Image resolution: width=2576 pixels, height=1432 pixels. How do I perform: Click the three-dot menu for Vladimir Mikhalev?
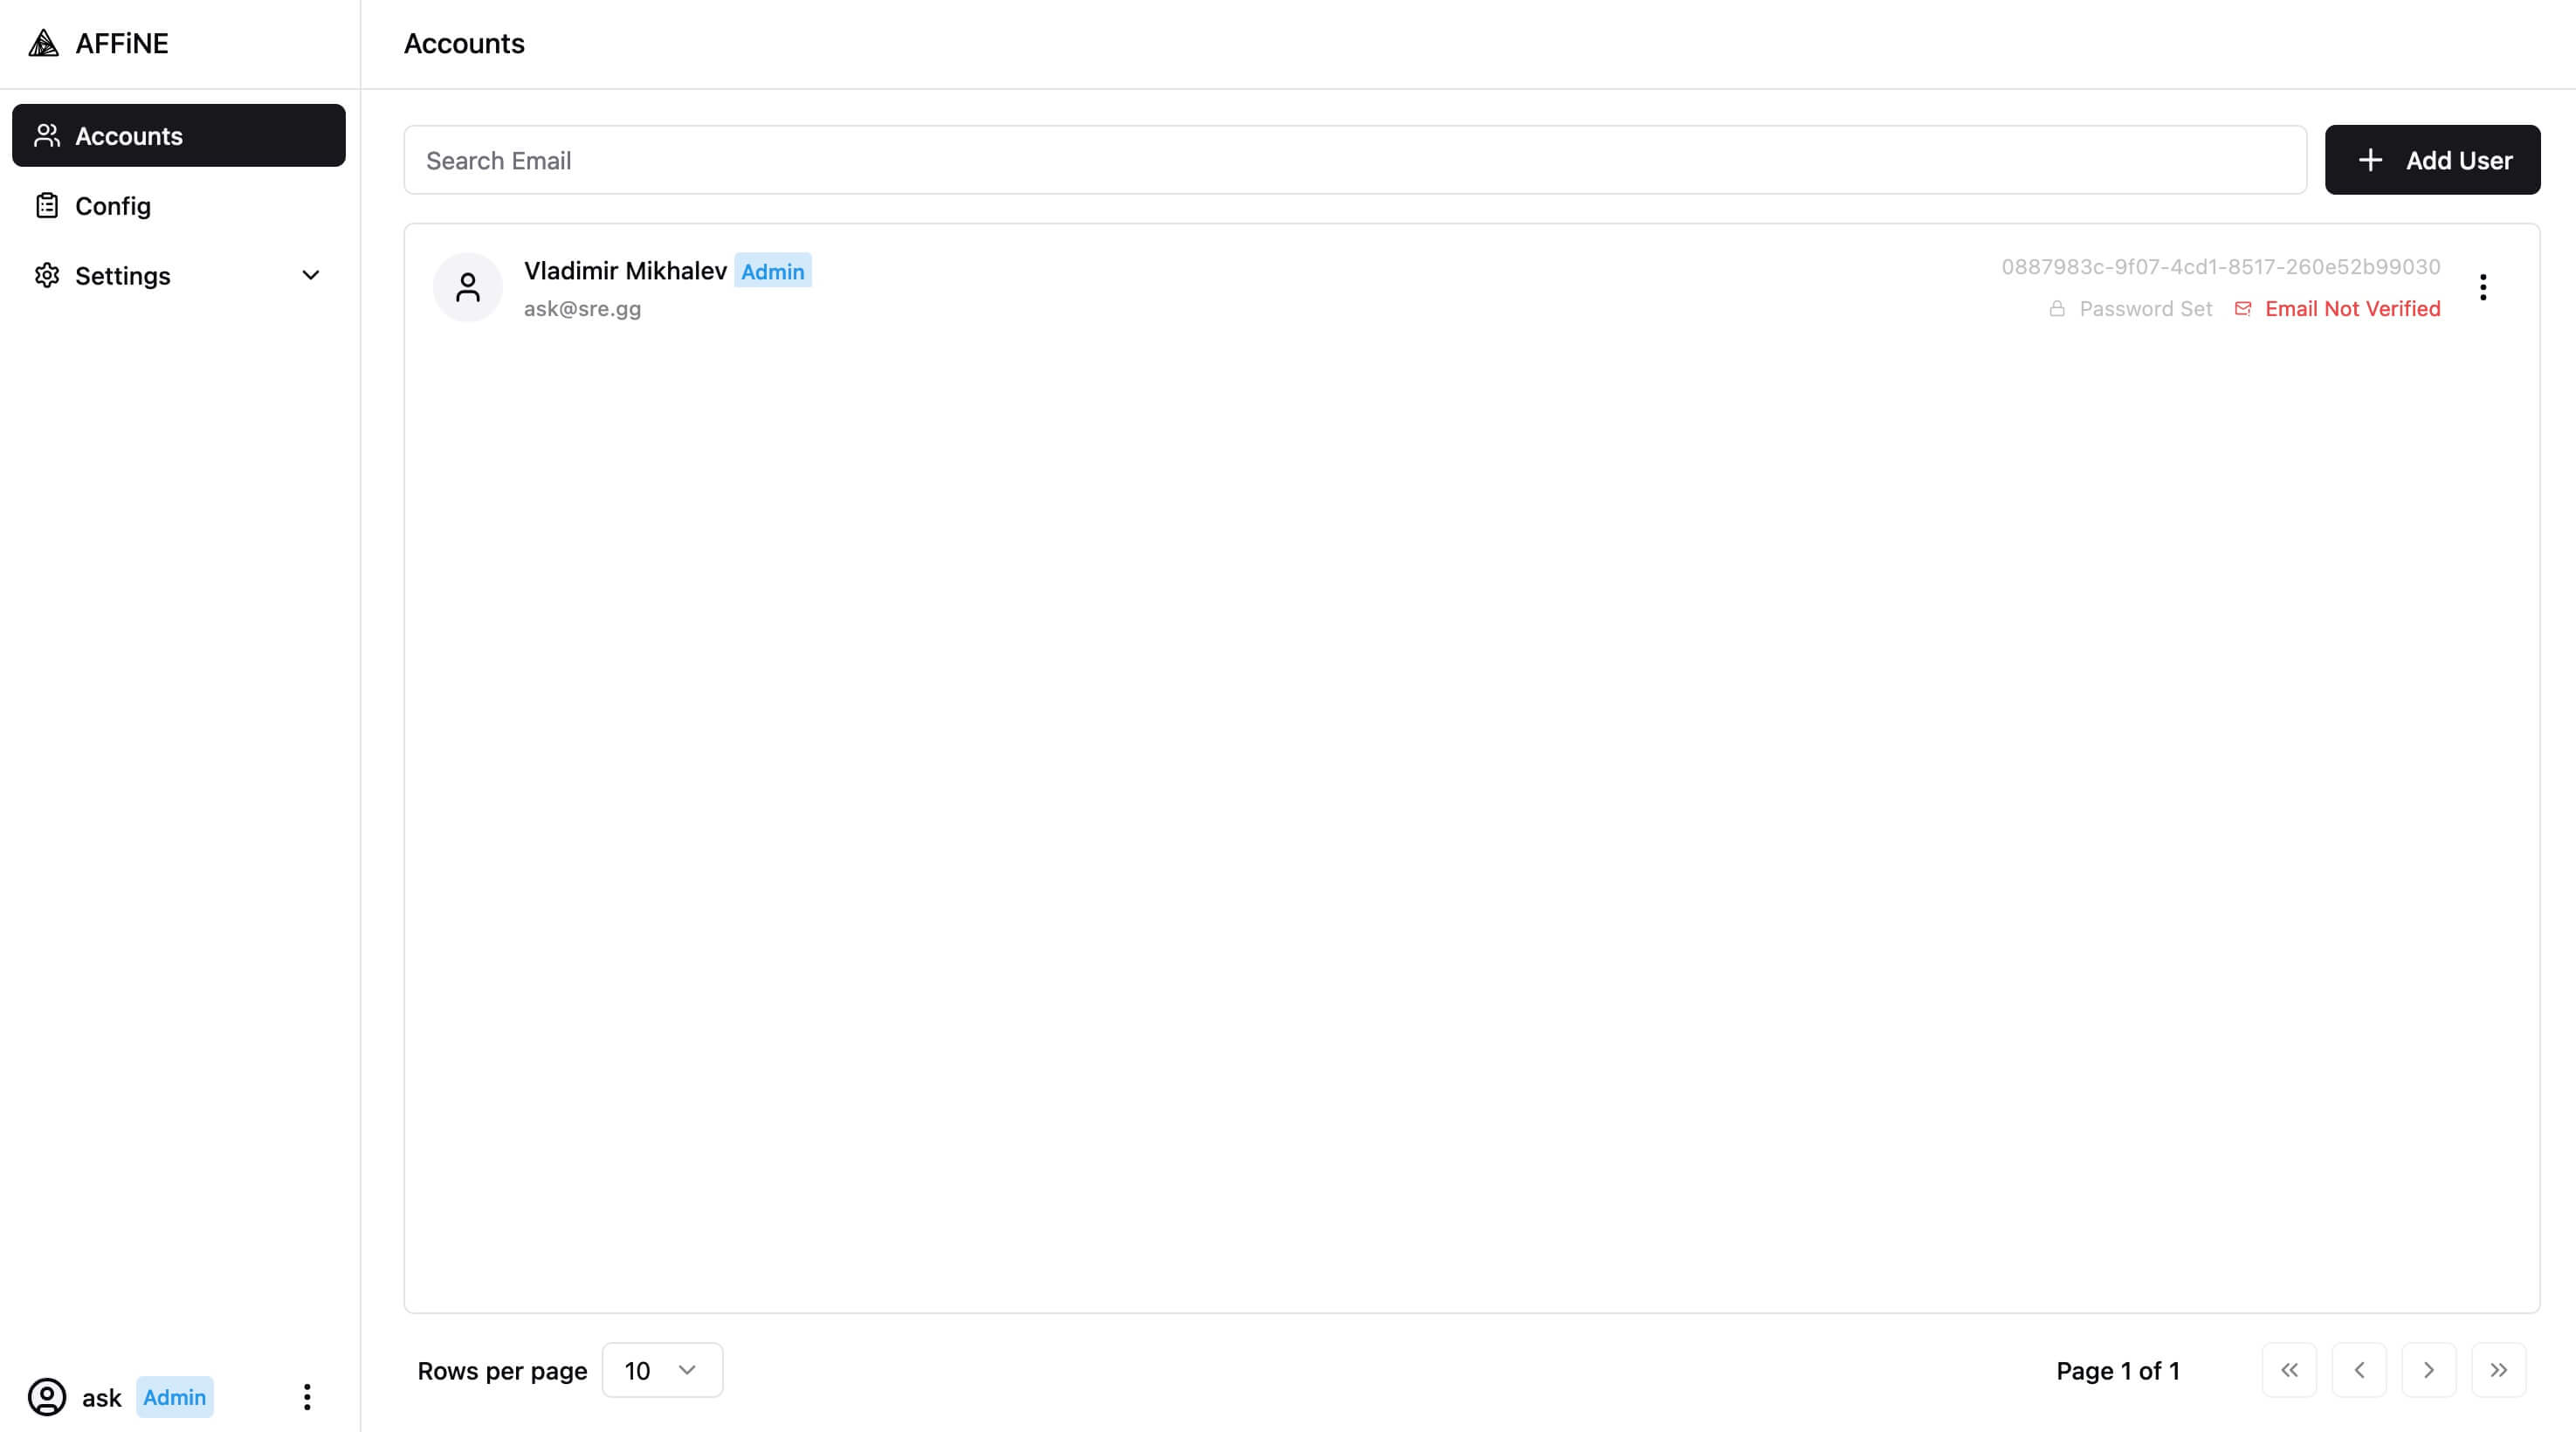2483,287
